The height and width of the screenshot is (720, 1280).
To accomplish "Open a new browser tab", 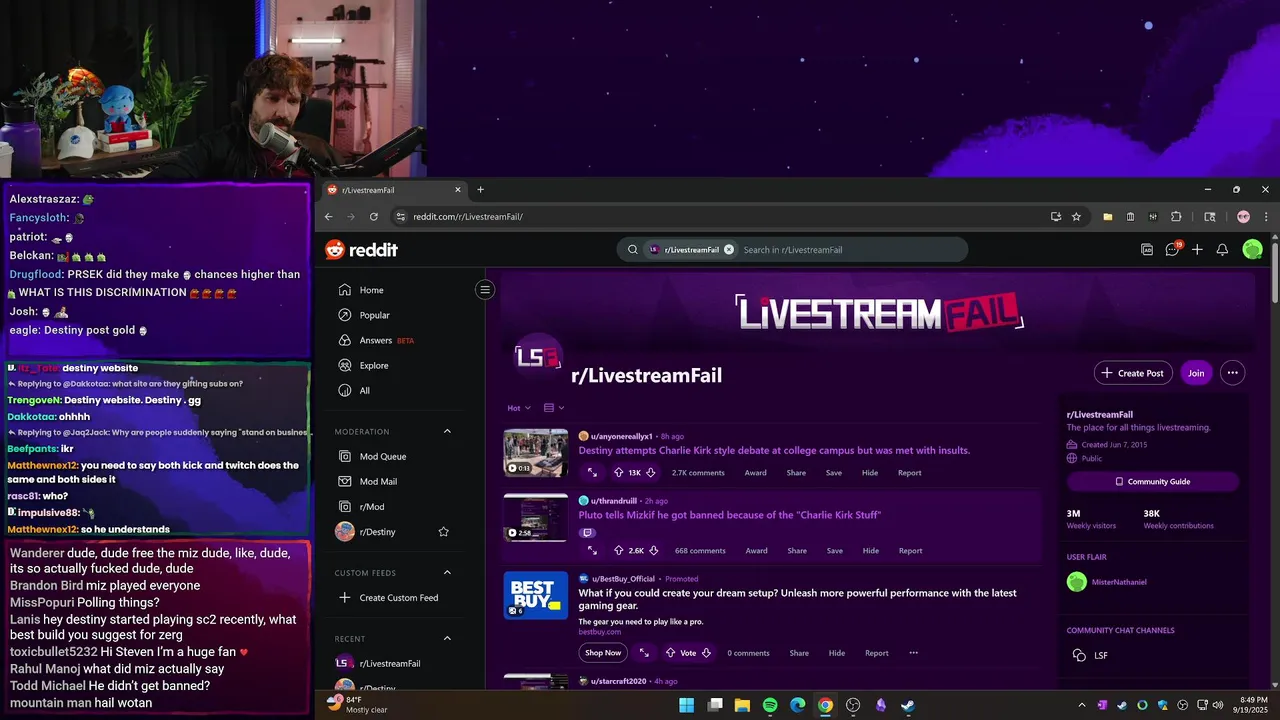I will (x=480, y=190).
